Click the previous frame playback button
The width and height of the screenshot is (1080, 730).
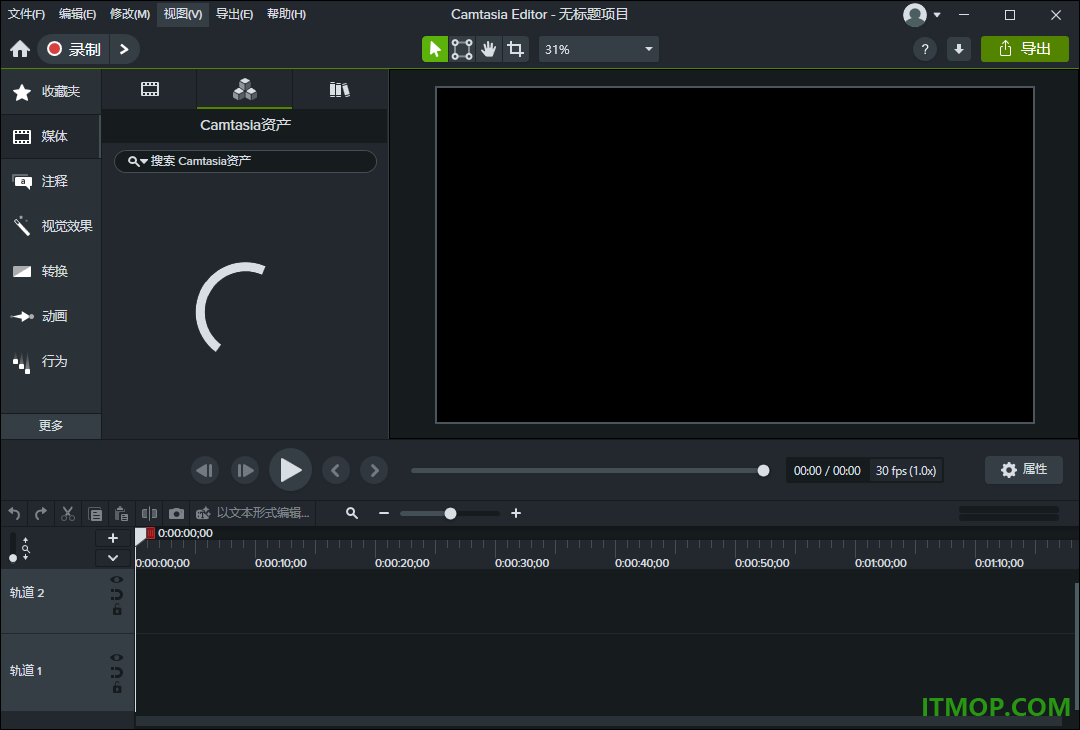pyautogui.click(x=205, y=470)
